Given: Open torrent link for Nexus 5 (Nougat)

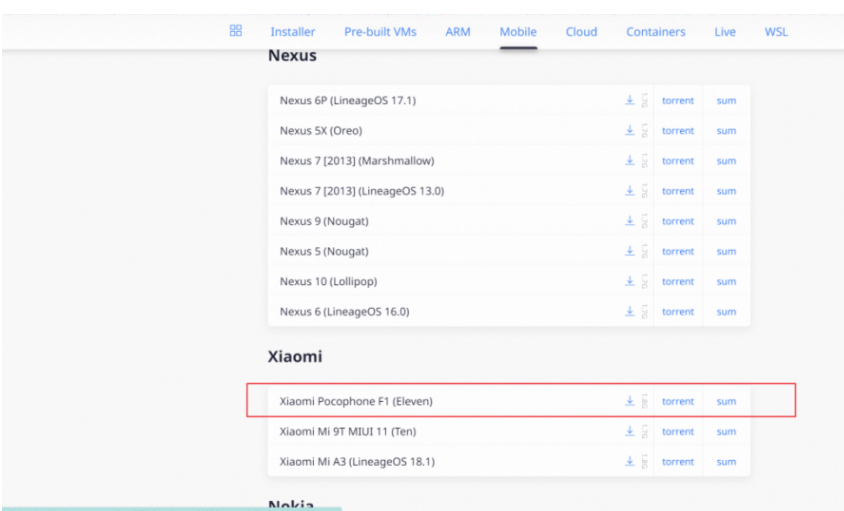Looking at the screenshot, I should pos(678,251).
